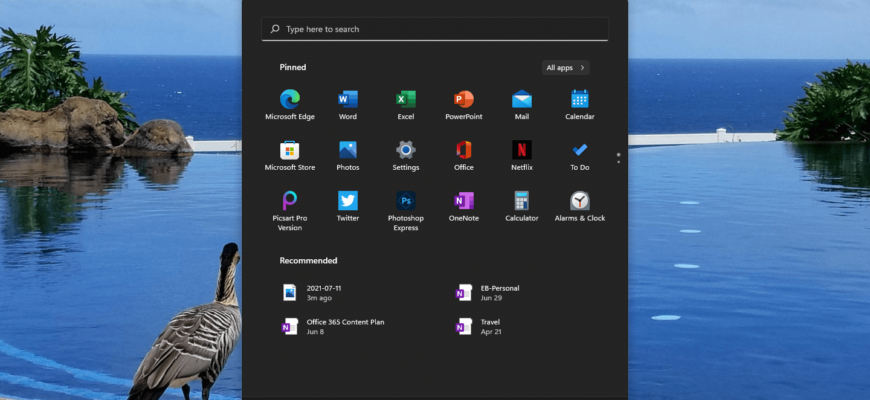Open the Calendar app
Viewport: 870px width, 400px height.
click(580, 105)
